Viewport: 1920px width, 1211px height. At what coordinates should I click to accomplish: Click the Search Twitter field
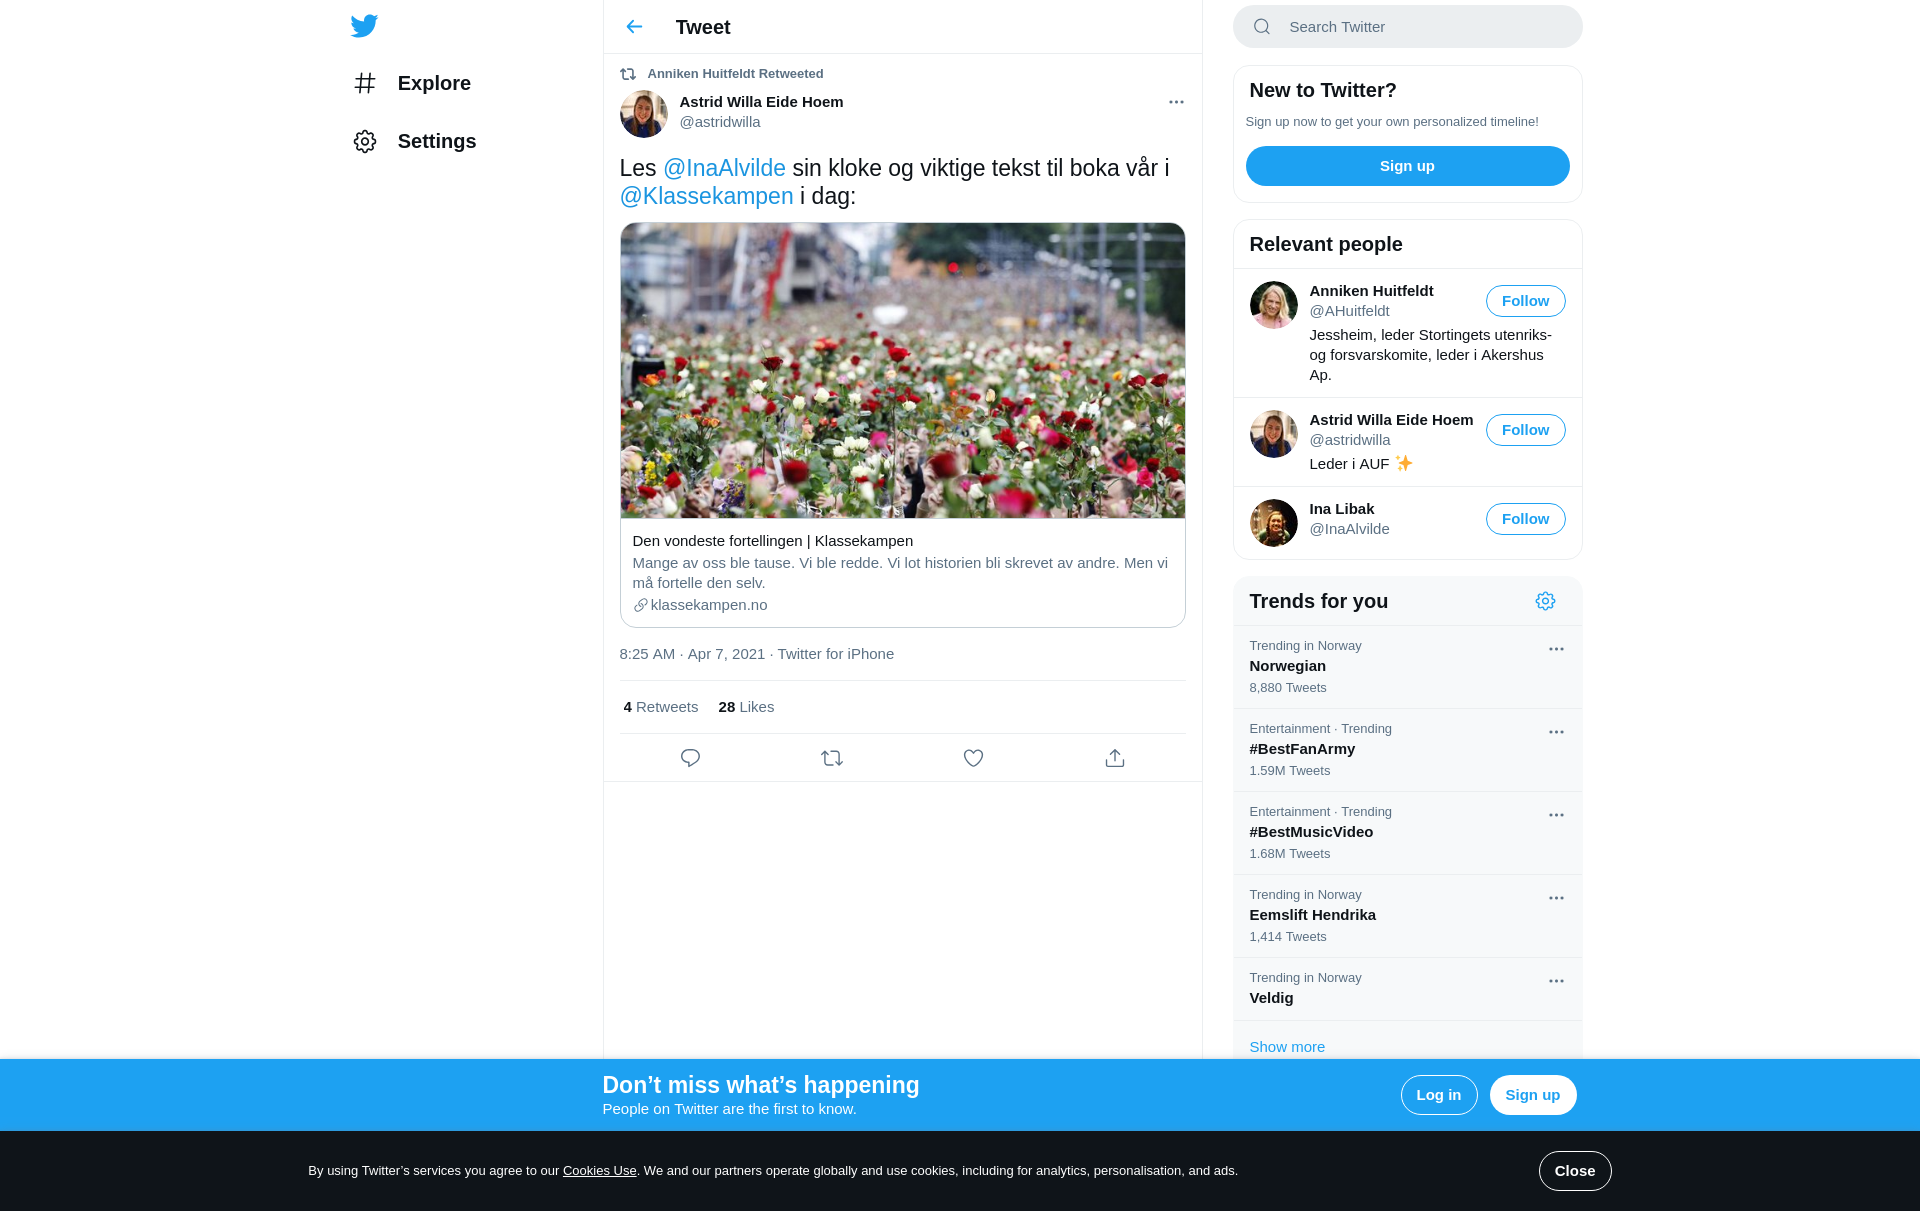[x=1407, y=27]
